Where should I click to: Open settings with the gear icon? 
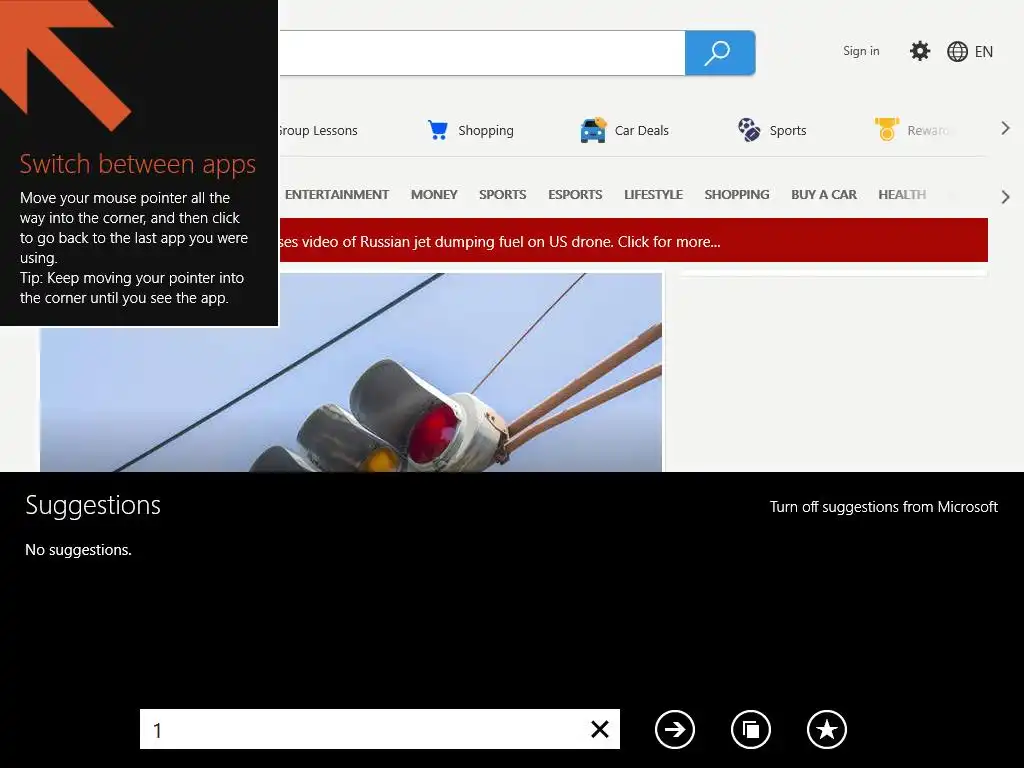pyautogui.click(x=920, y=51)
